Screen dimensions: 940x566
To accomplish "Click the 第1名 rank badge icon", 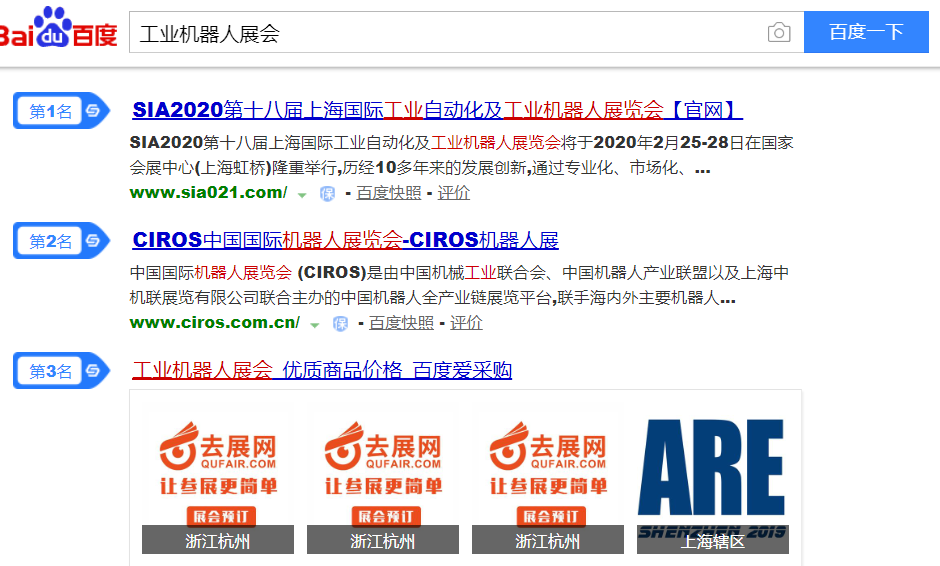I will (62, 111).
